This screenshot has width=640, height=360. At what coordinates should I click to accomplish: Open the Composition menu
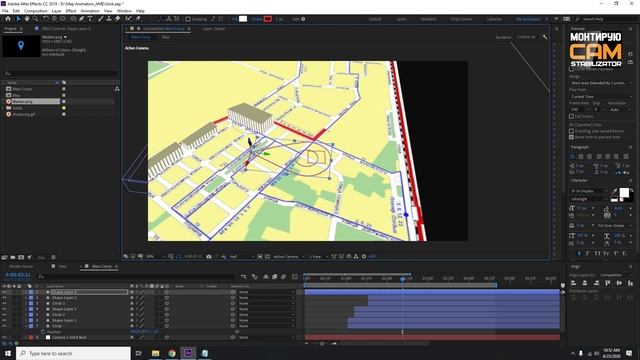point(36,11)
